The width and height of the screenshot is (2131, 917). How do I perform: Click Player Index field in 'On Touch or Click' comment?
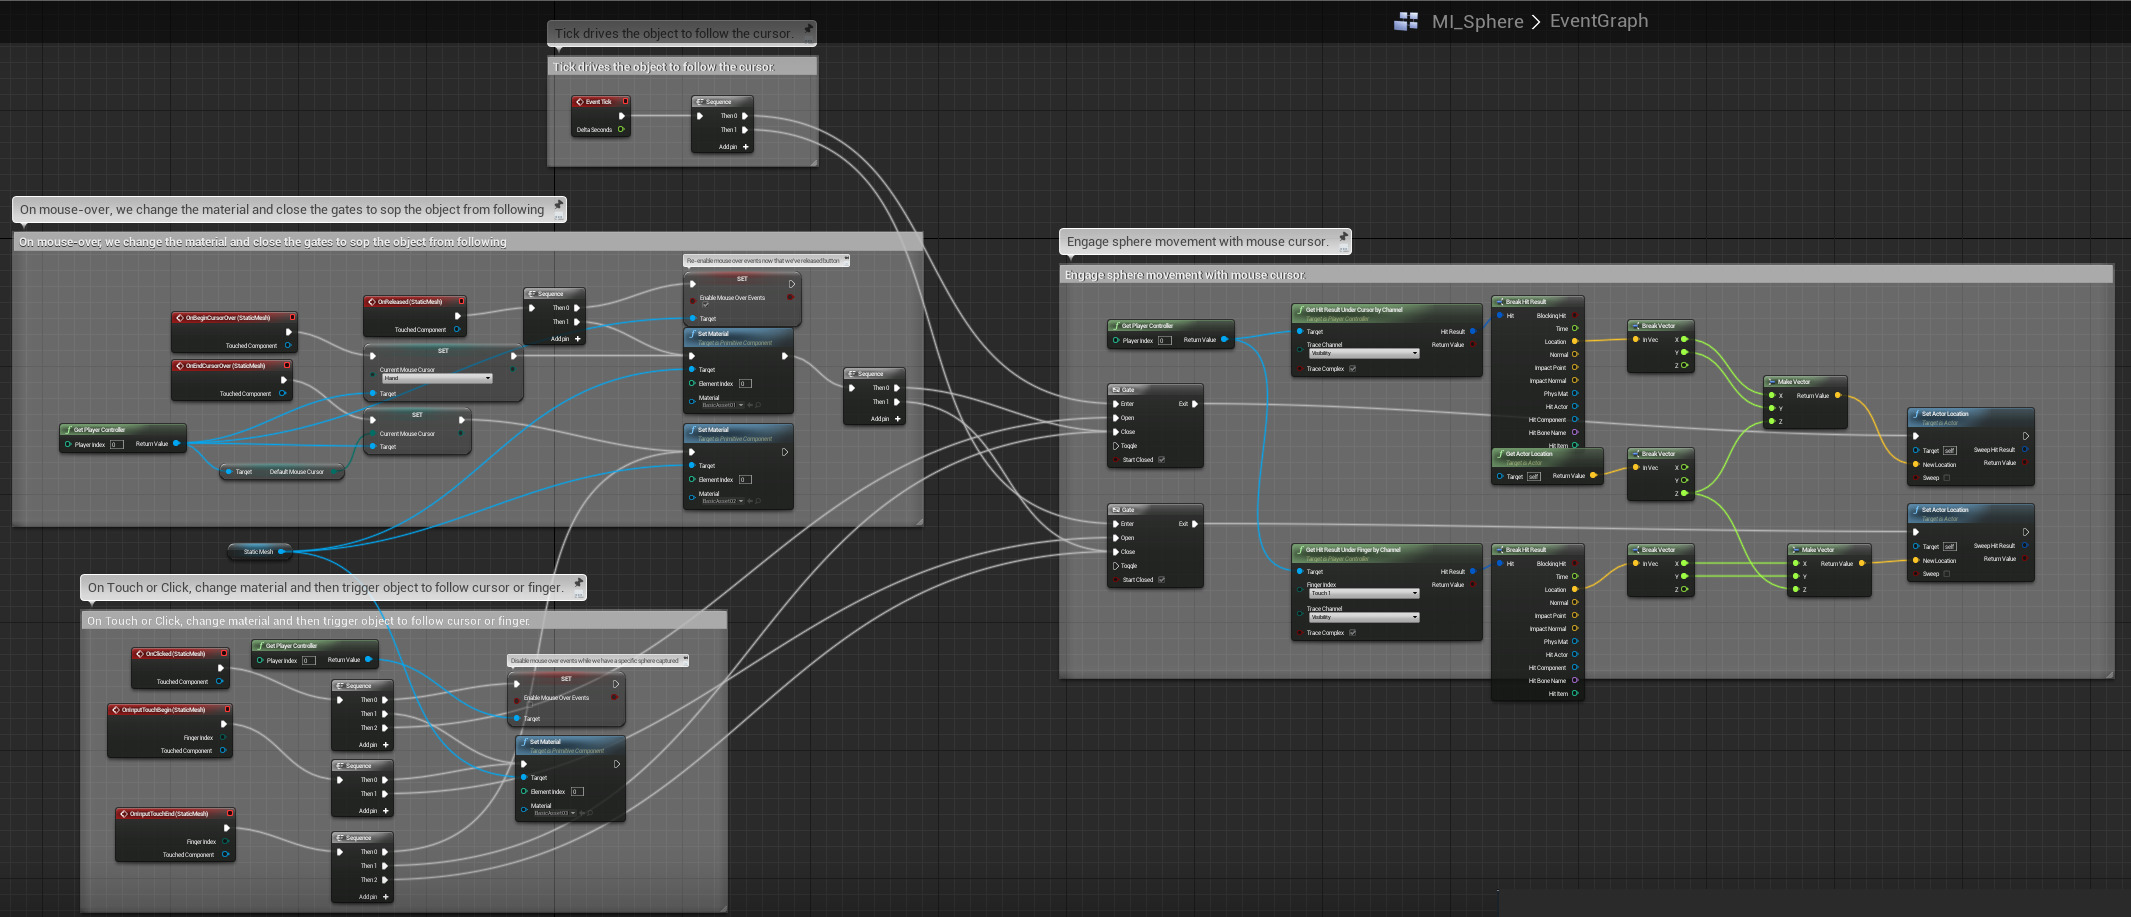tap(309, 660)
